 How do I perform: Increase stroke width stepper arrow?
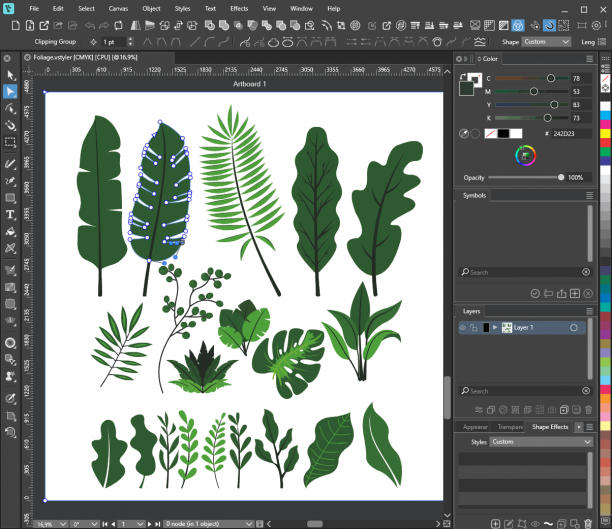(130, 39)
